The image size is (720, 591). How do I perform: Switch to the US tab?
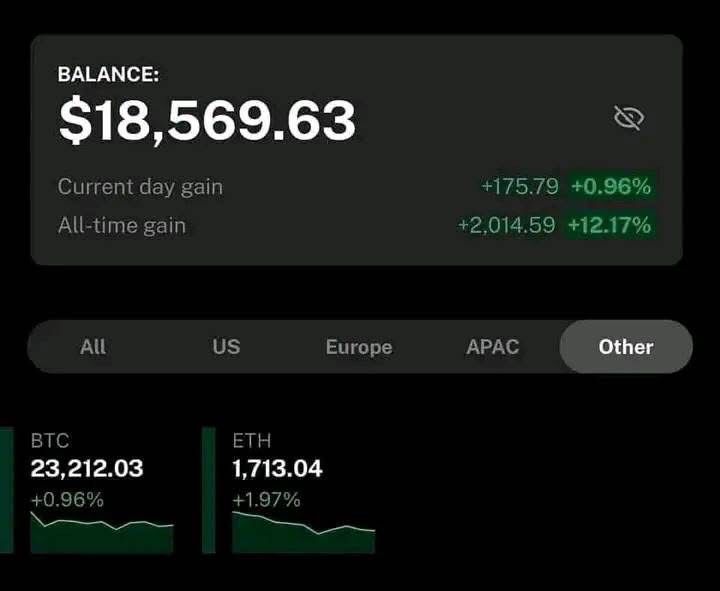click(226, 347)
